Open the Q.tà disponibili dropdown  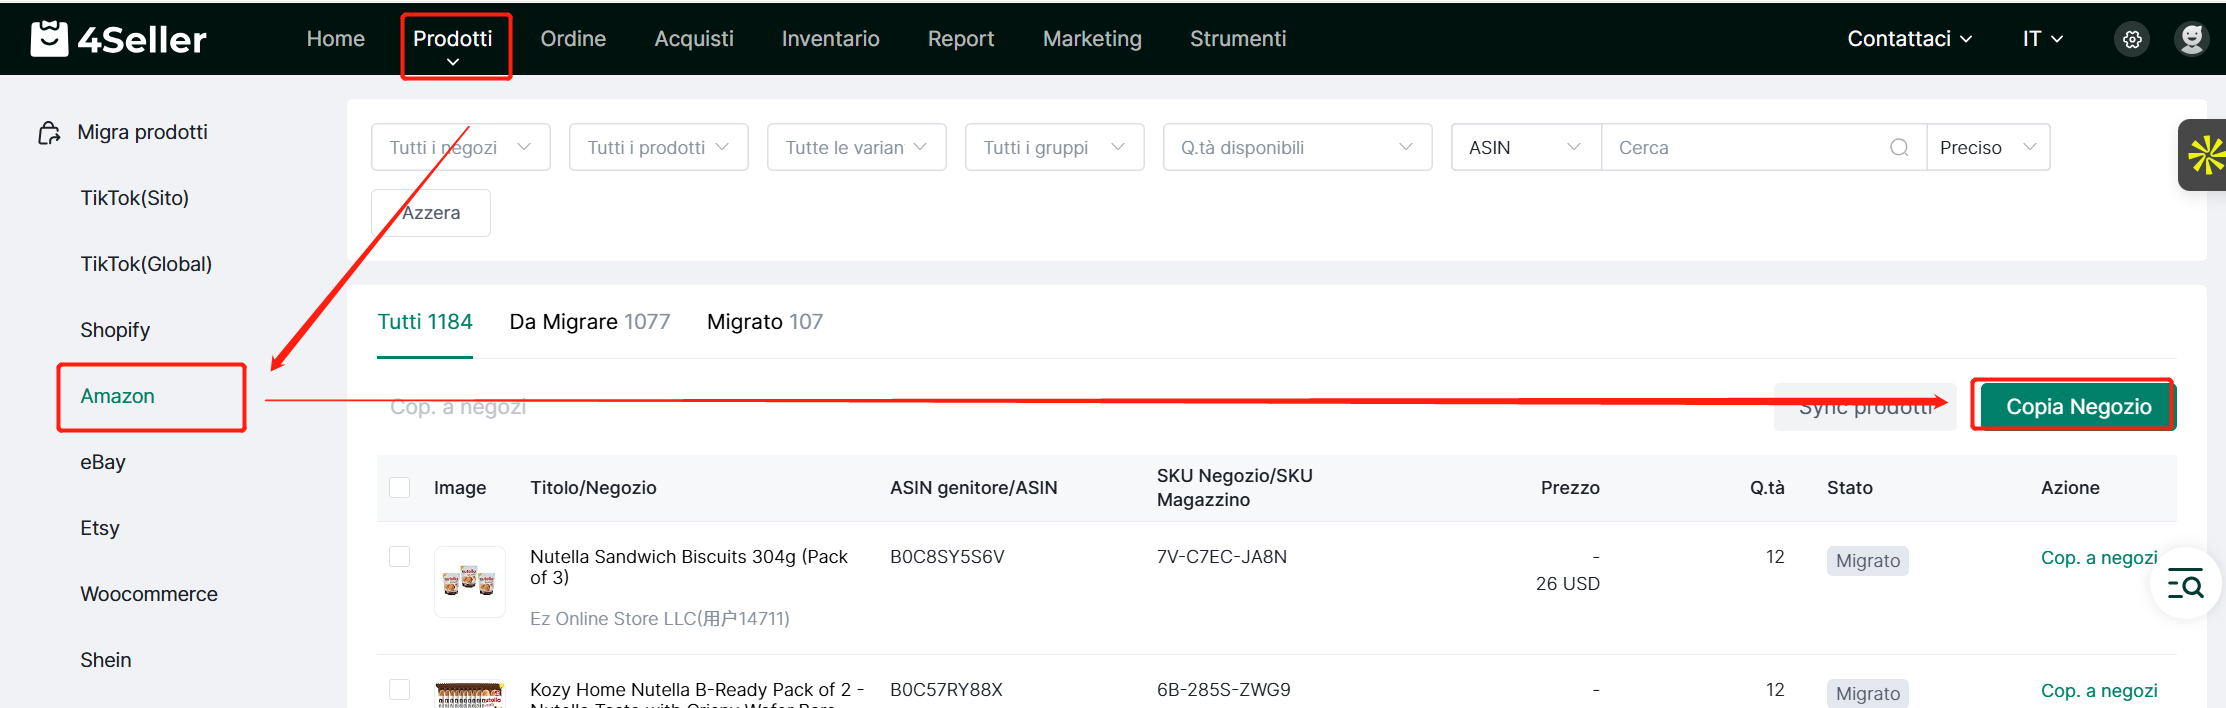coord(1298,147)
